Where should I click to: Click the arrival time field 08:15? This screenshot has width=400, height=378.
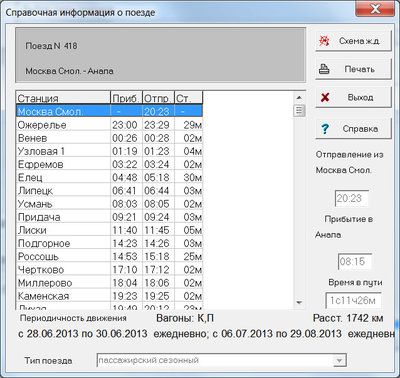(355, 261)
